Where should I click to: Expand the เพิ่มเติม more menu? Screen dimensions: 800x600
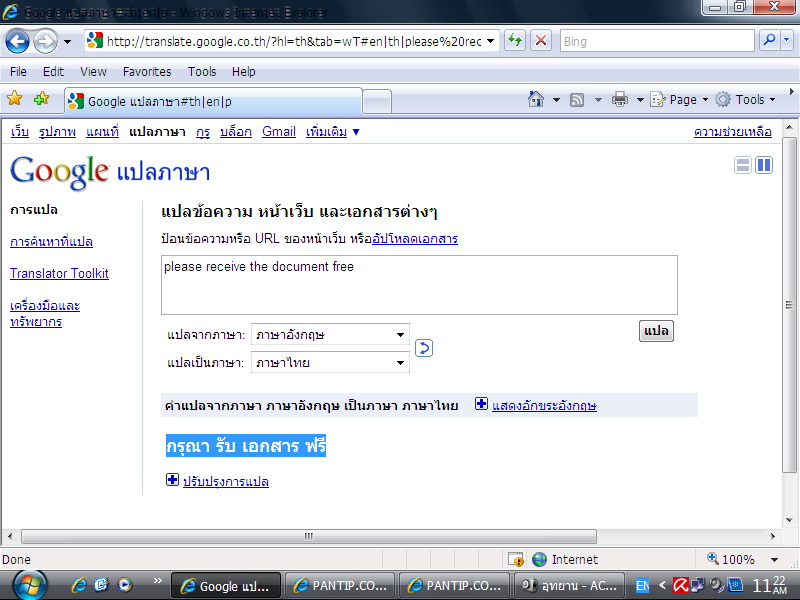tap(333, 132)
